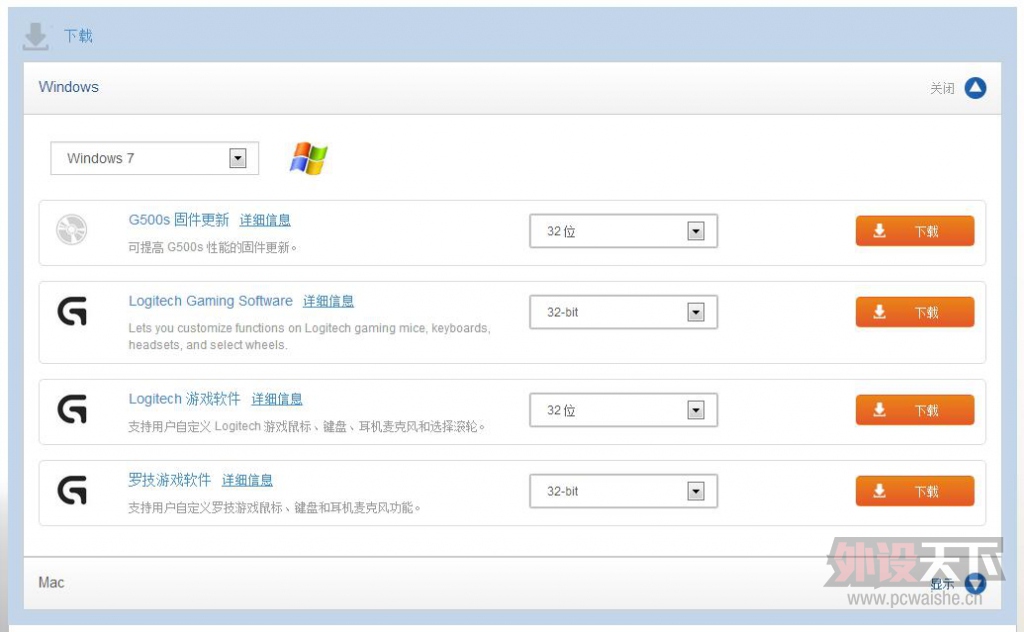Download Logitech 游戏软件
Image resolution: width=1024 pixels, height=632 pixels.
(x=914, y=410)
